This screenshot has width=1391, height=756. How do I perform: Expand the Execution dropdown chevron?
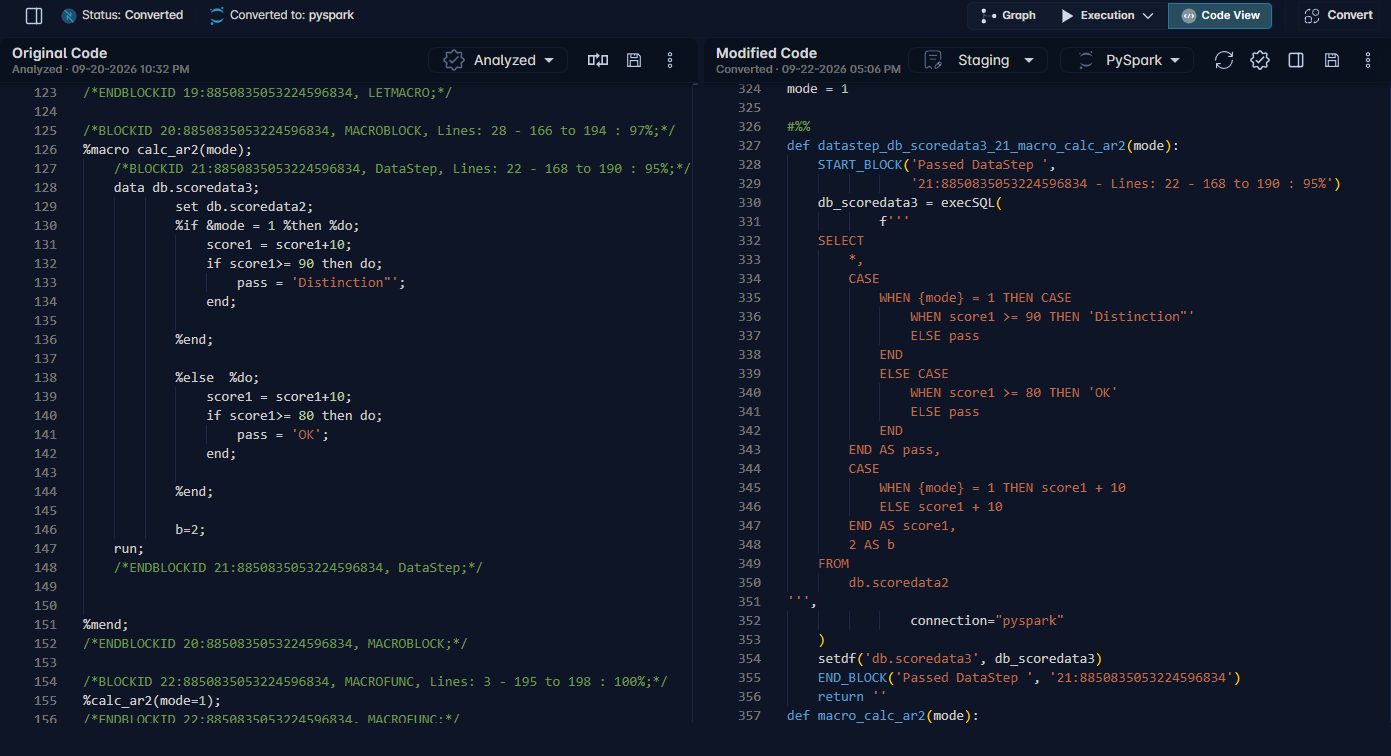tap(1147, 16)
